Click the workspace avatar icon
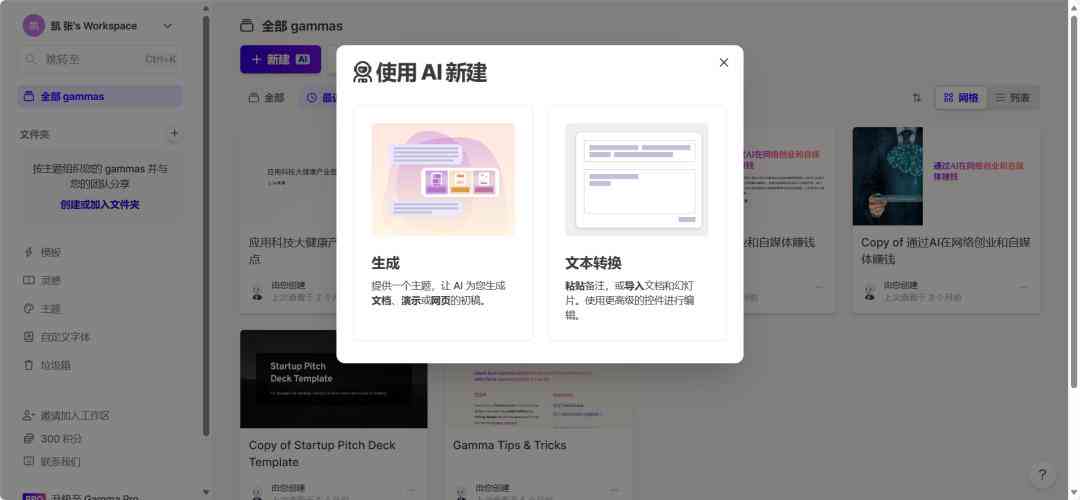1080x500 pixels. (x=34, y=26)
